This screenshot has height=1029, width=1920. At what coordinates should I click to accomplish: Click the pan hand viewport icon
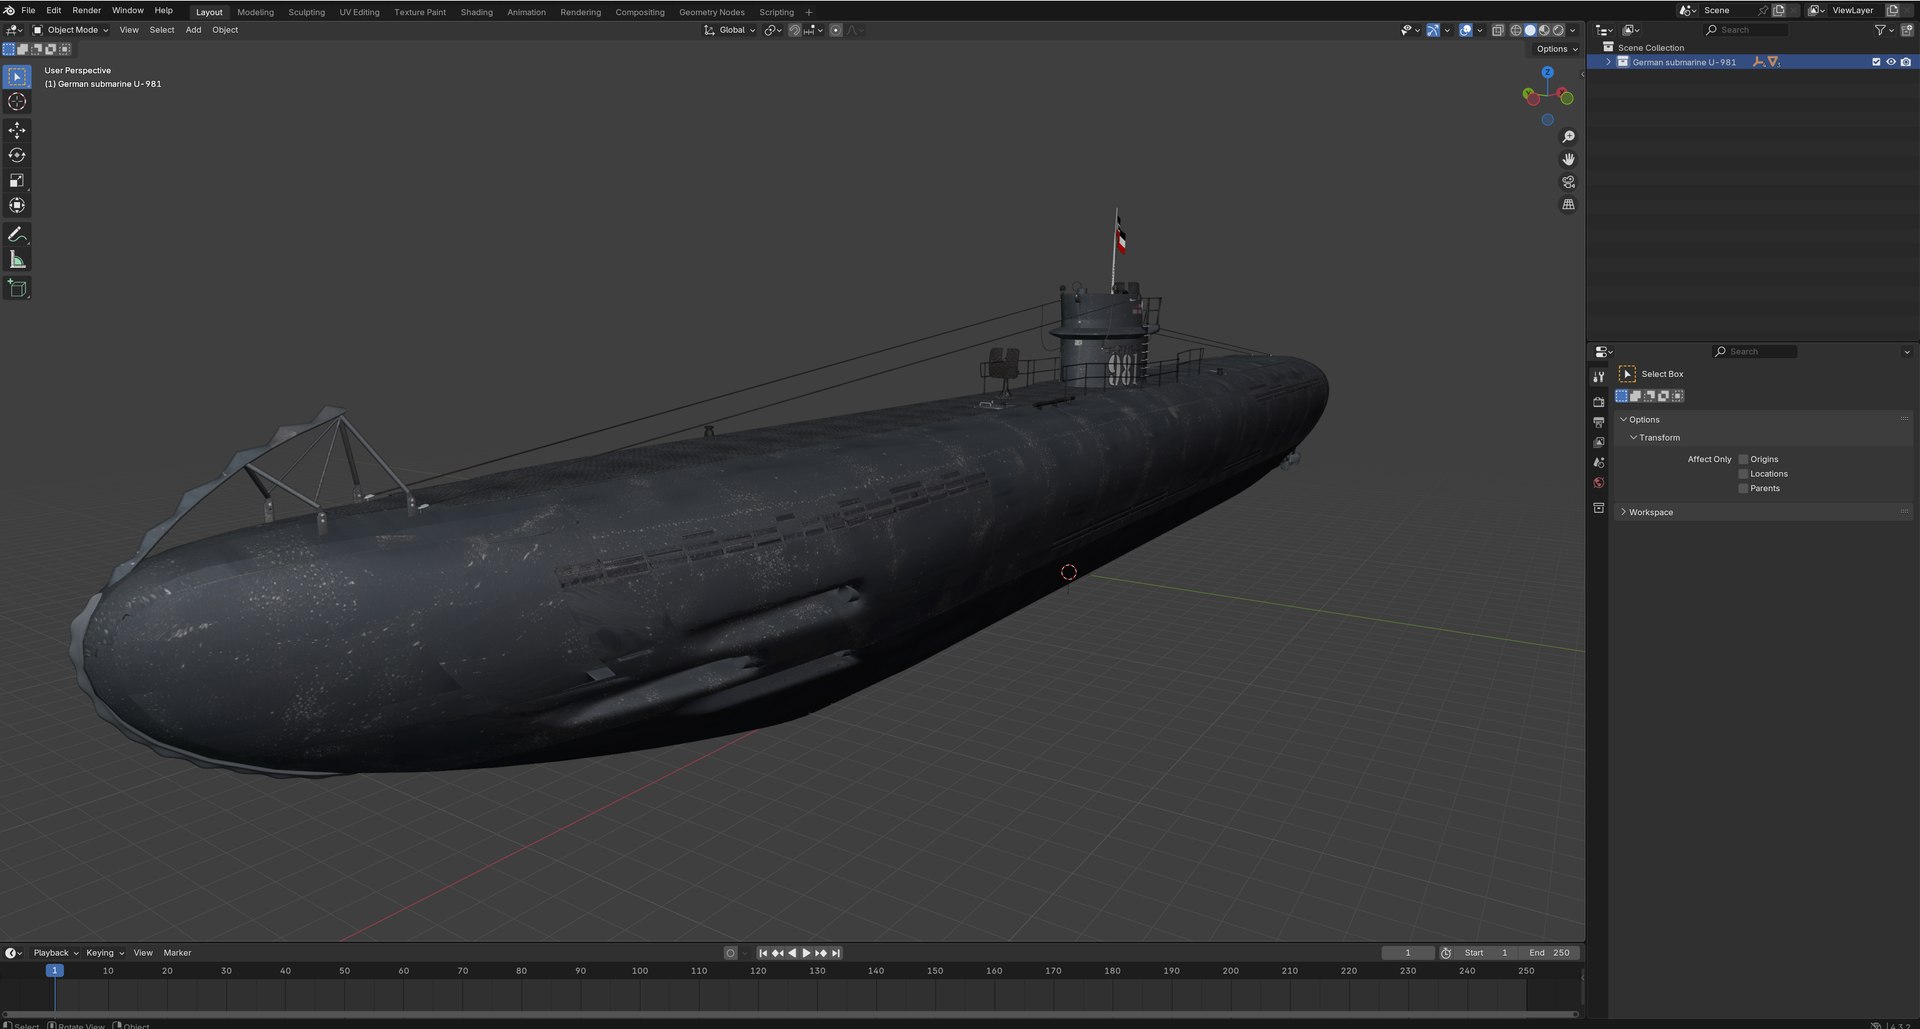(x=1568, y=159)
